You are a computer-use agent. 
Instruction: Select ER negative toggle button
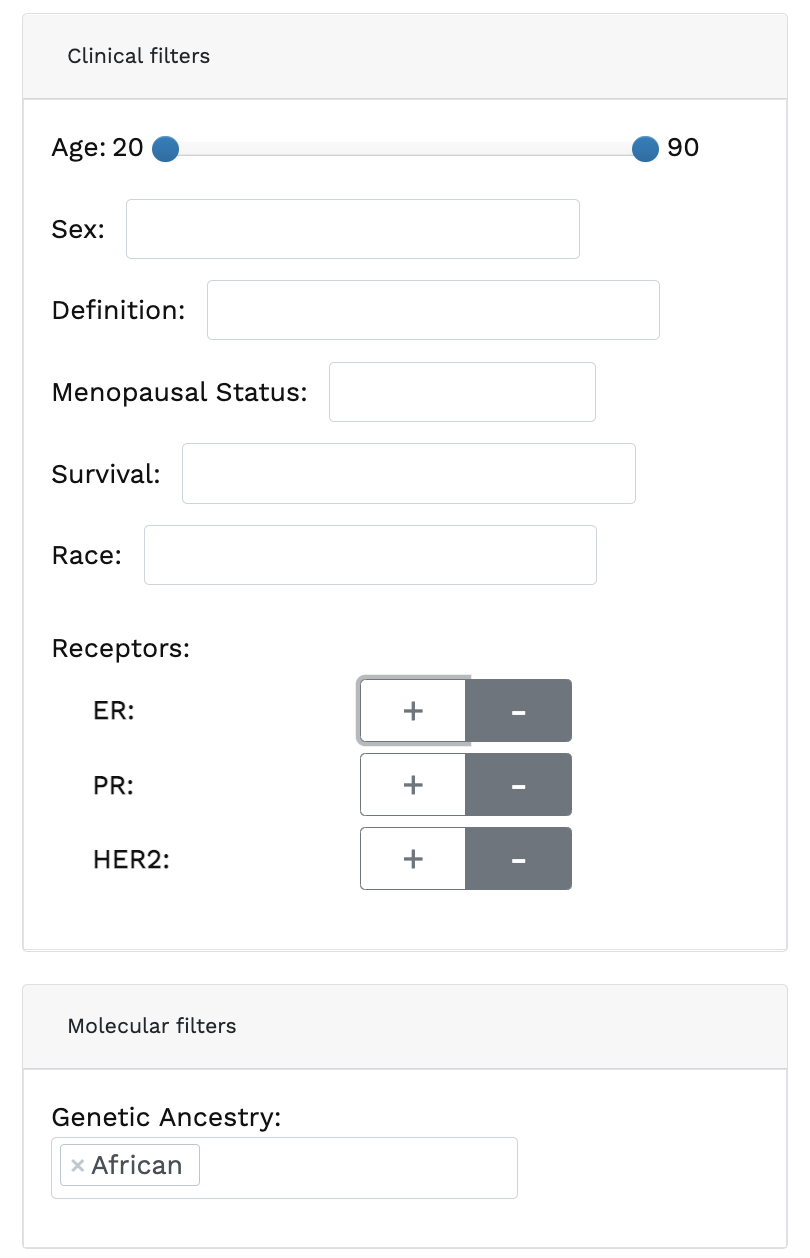click(x=518, y=711)
